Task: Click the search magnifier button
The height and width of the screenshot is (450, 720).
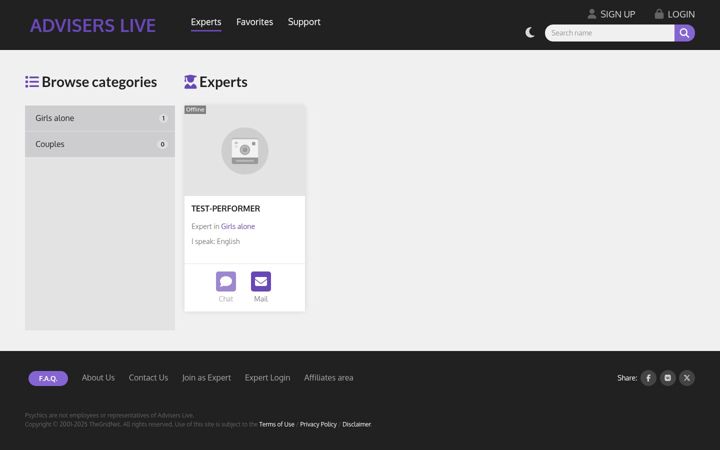Action: (684, 33)
